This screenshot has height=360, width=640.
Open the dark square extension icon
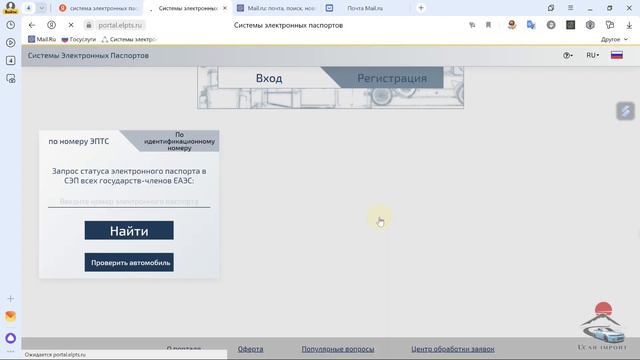[570, 25]
